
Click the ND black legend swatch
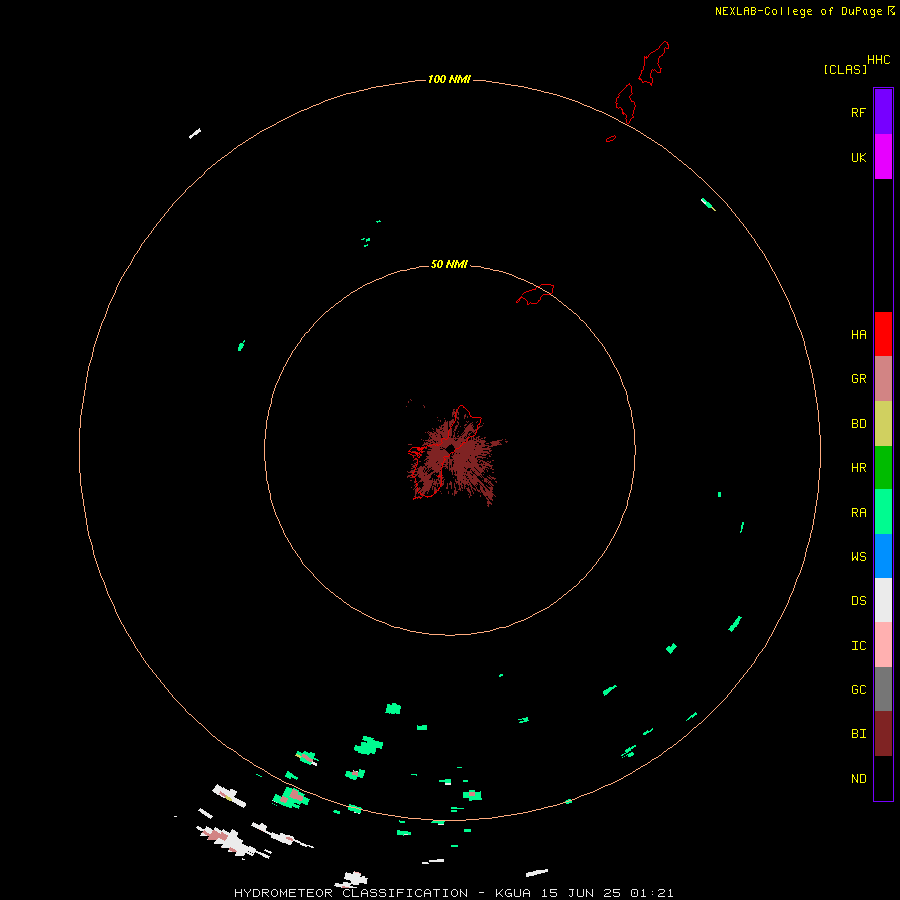coord(883,778)
